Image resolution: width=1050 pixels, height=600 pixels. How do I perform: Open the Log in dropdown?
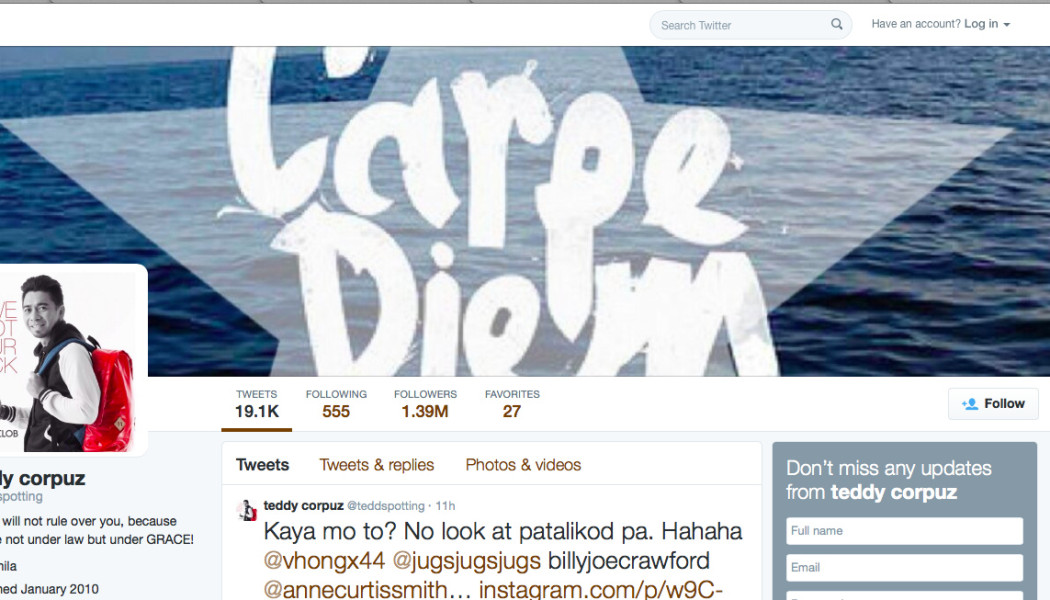tap(986, 24)
